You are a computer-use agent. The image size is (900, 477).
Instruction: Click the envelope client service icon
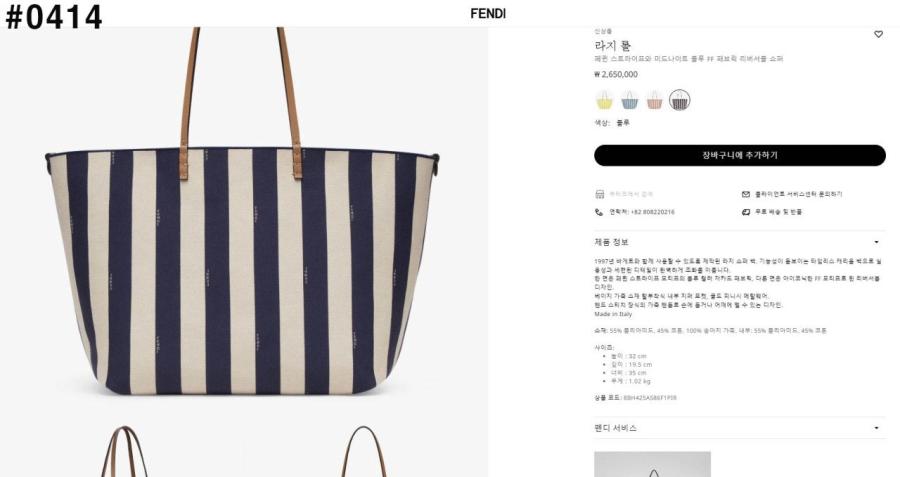pyautogui.click(x=746, y=194)
